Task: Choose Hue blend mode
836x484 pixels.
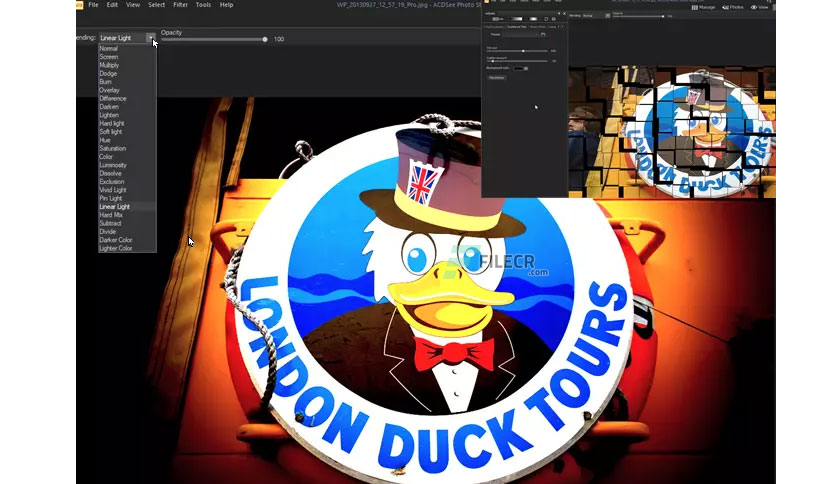Action: (x=127, y=140)
